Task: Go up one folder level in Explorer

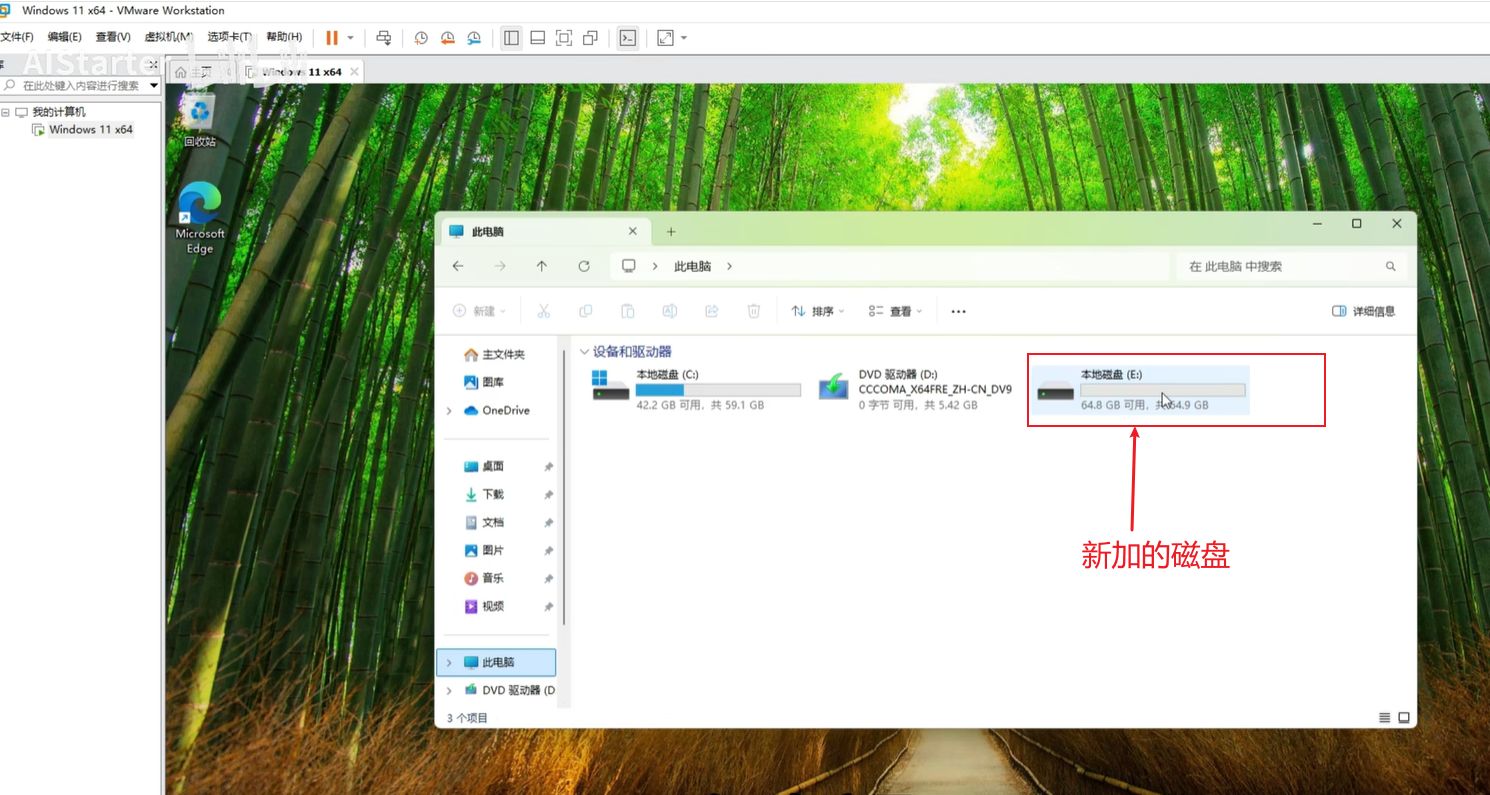Action: (541, 266)
